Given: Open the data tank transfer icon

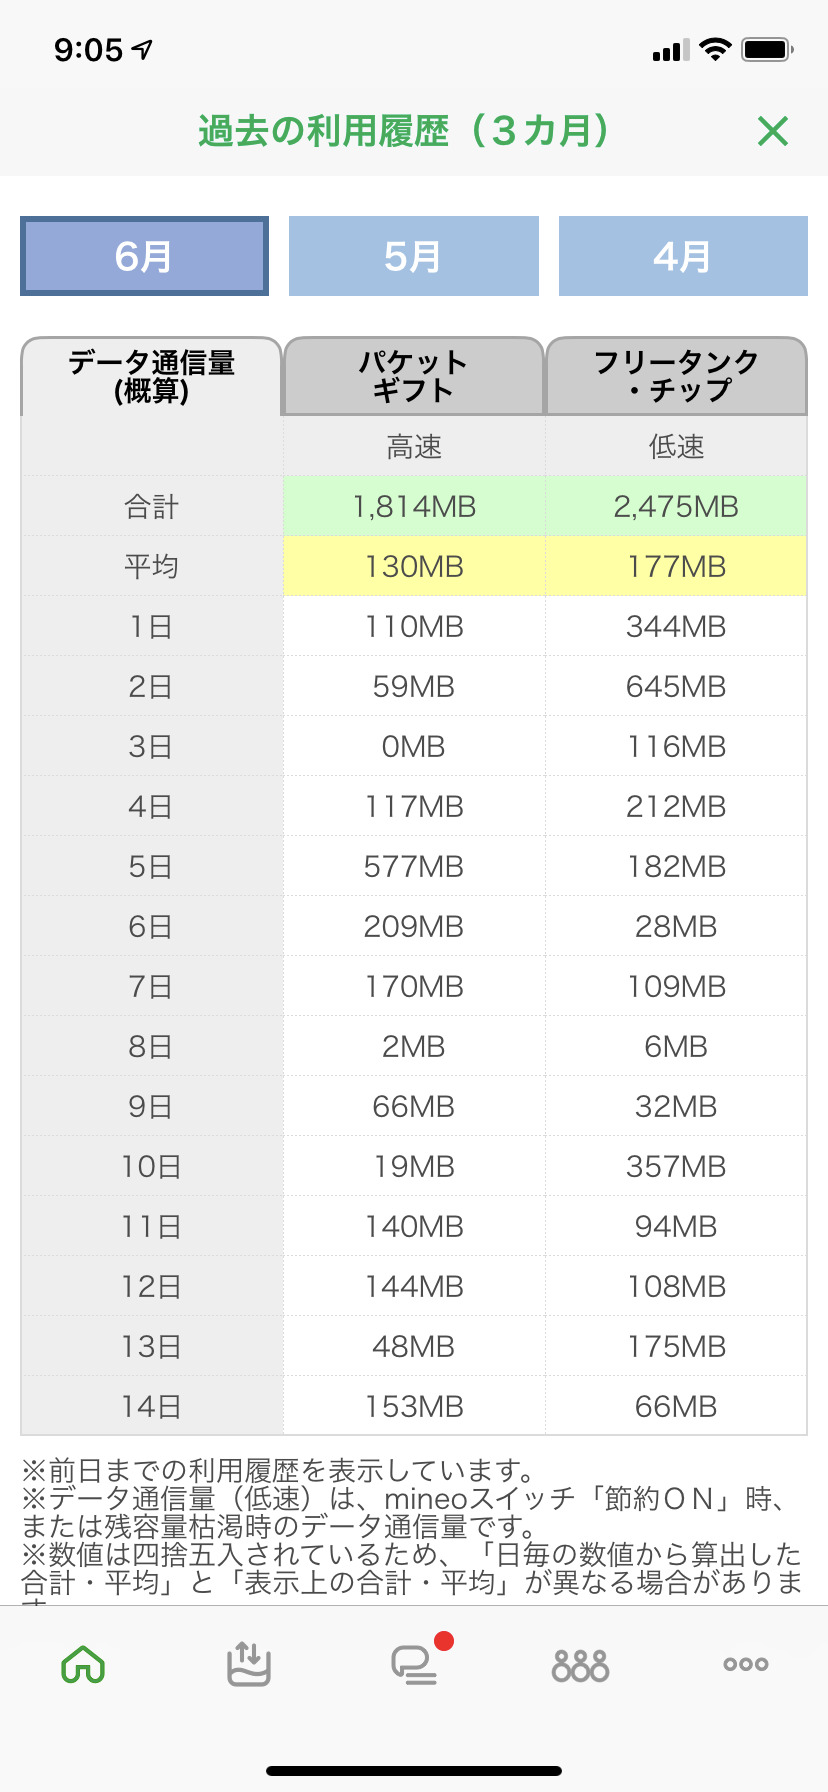Looking at the screenshot, I should click(248, 1665).
